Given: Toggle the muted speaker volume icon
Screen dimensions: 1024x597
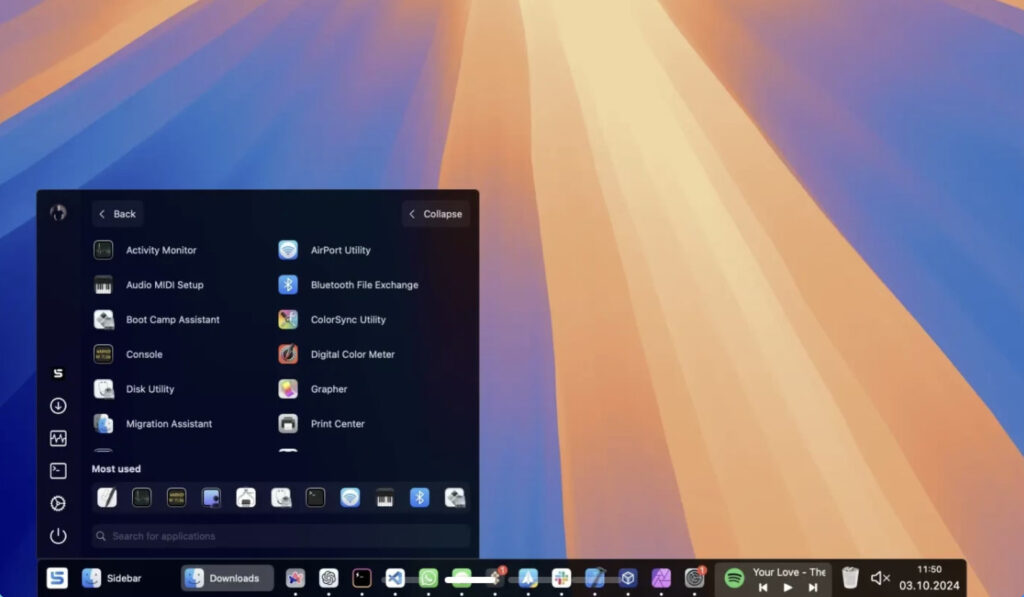Looking at the screenshot, I should 880,578.
